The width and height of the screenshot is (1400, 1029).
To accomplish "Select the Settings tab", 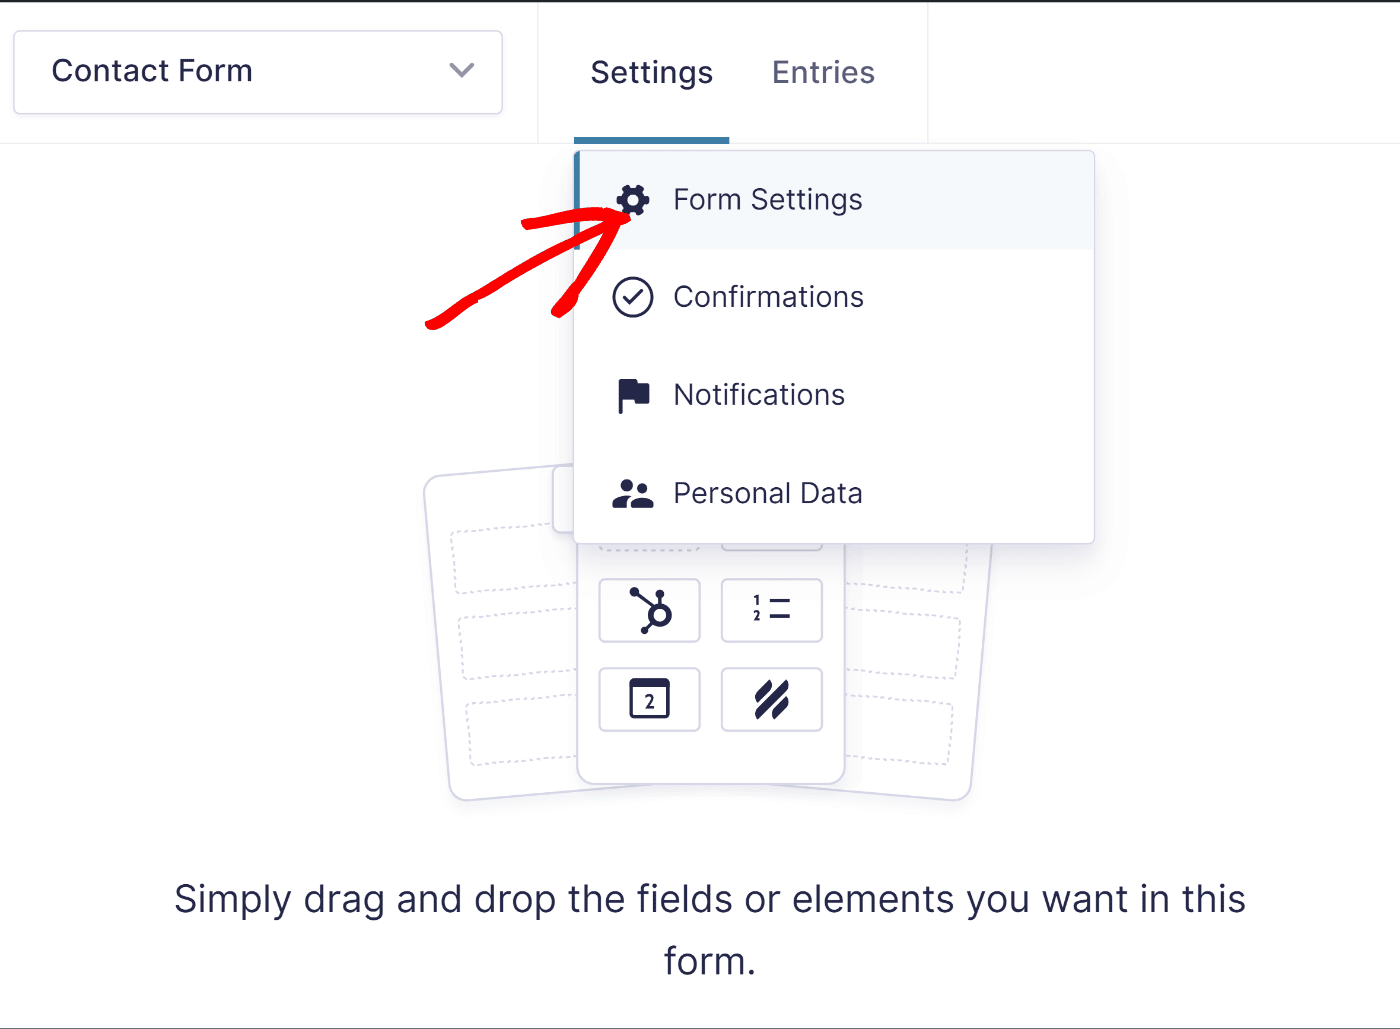I will [x=651, y=72].
